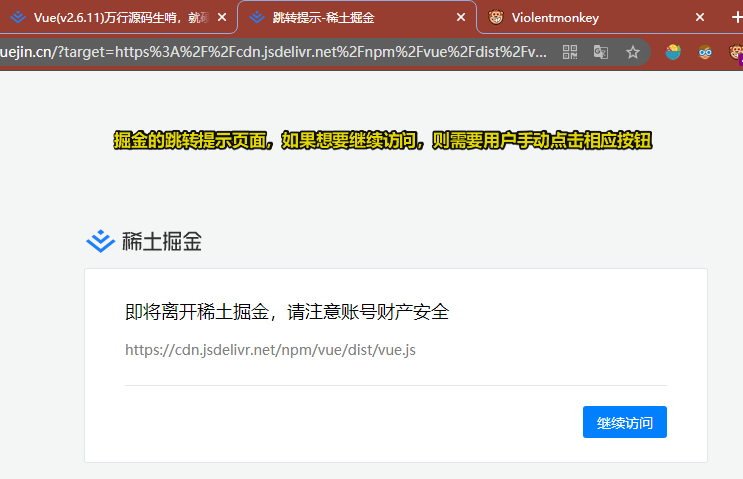The height and width of the screenshot is (479, 743).
Task: Open the blue bowl extension icon
Action: [x=673, y=52]
